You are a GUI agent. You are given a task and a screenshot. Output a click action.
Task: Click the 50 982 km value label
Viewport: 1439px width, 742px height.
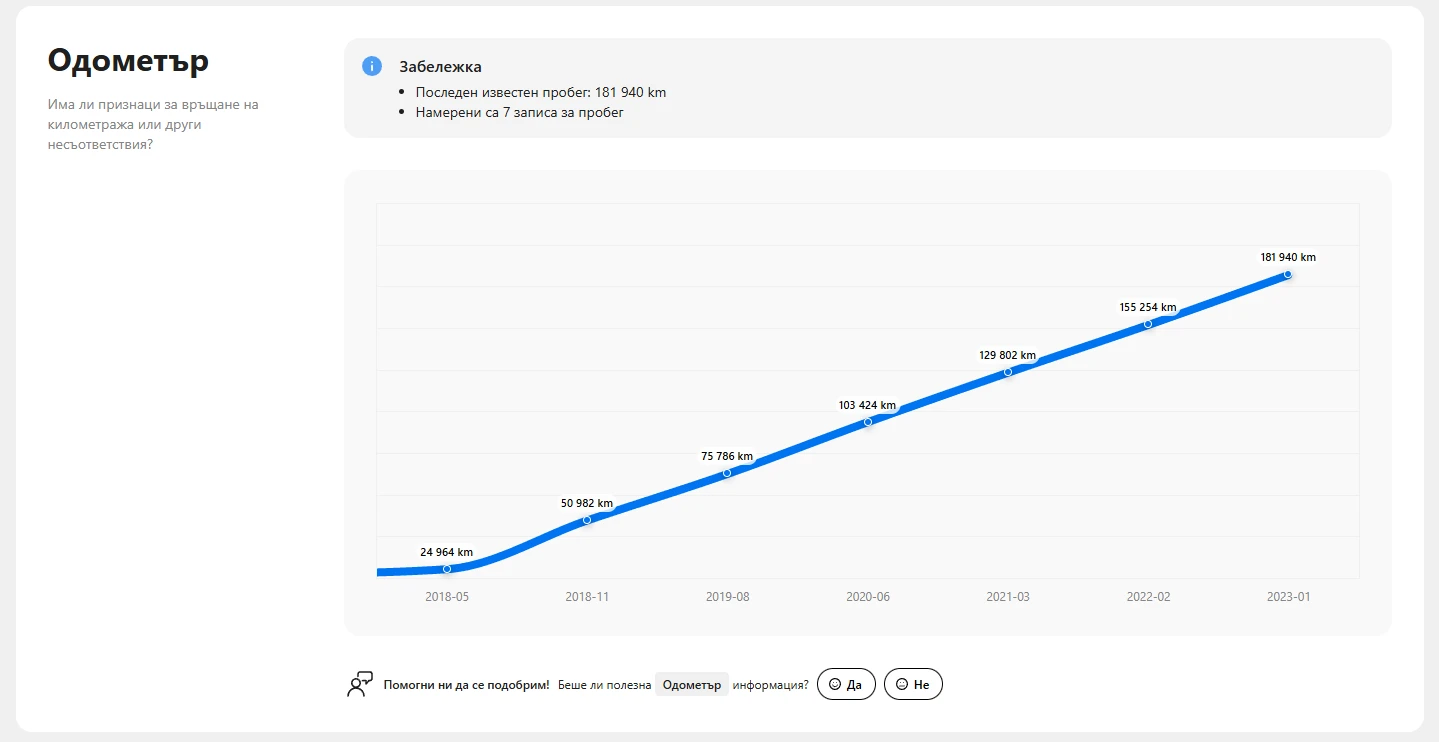[587, 503]
